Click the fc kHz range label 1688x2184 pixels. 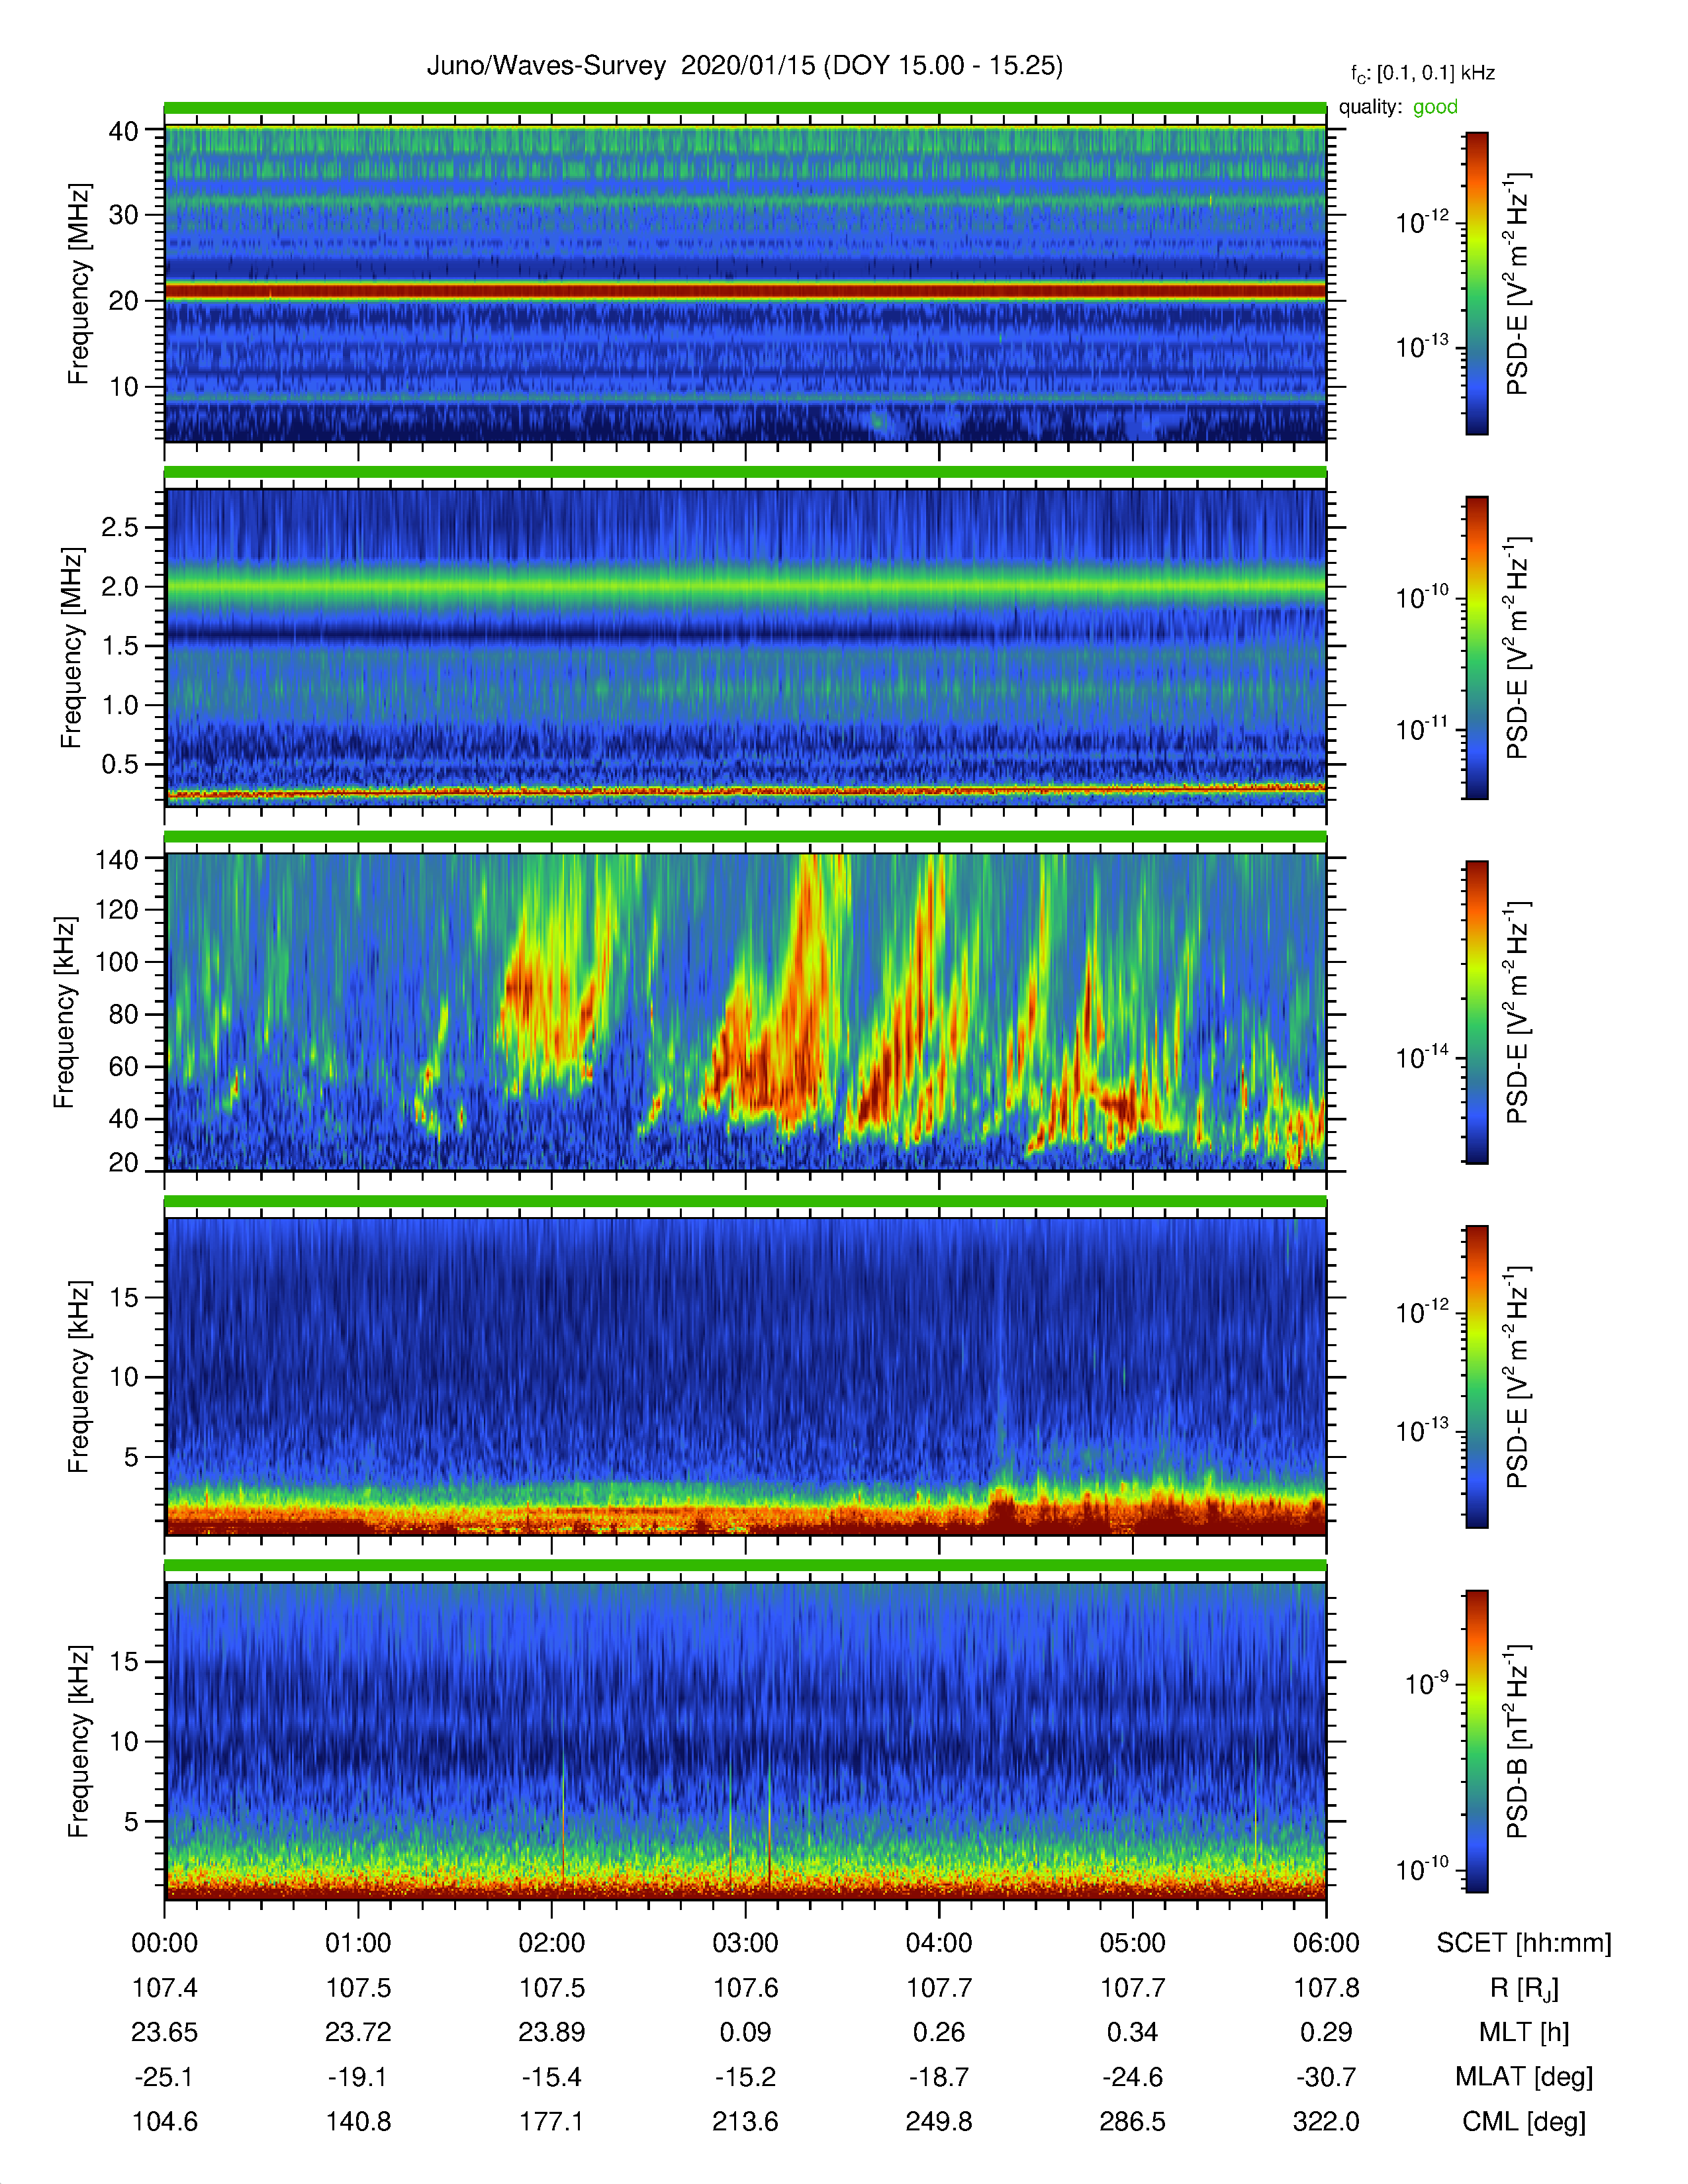(1423, 74)
